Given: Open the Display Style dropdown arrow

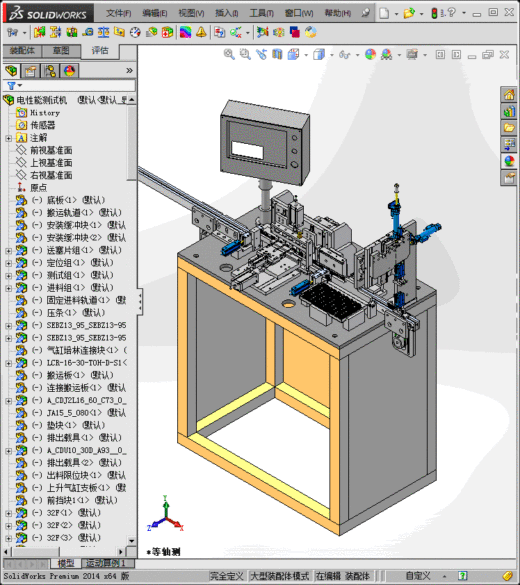Looking at the screenshot, I should 332,55.
